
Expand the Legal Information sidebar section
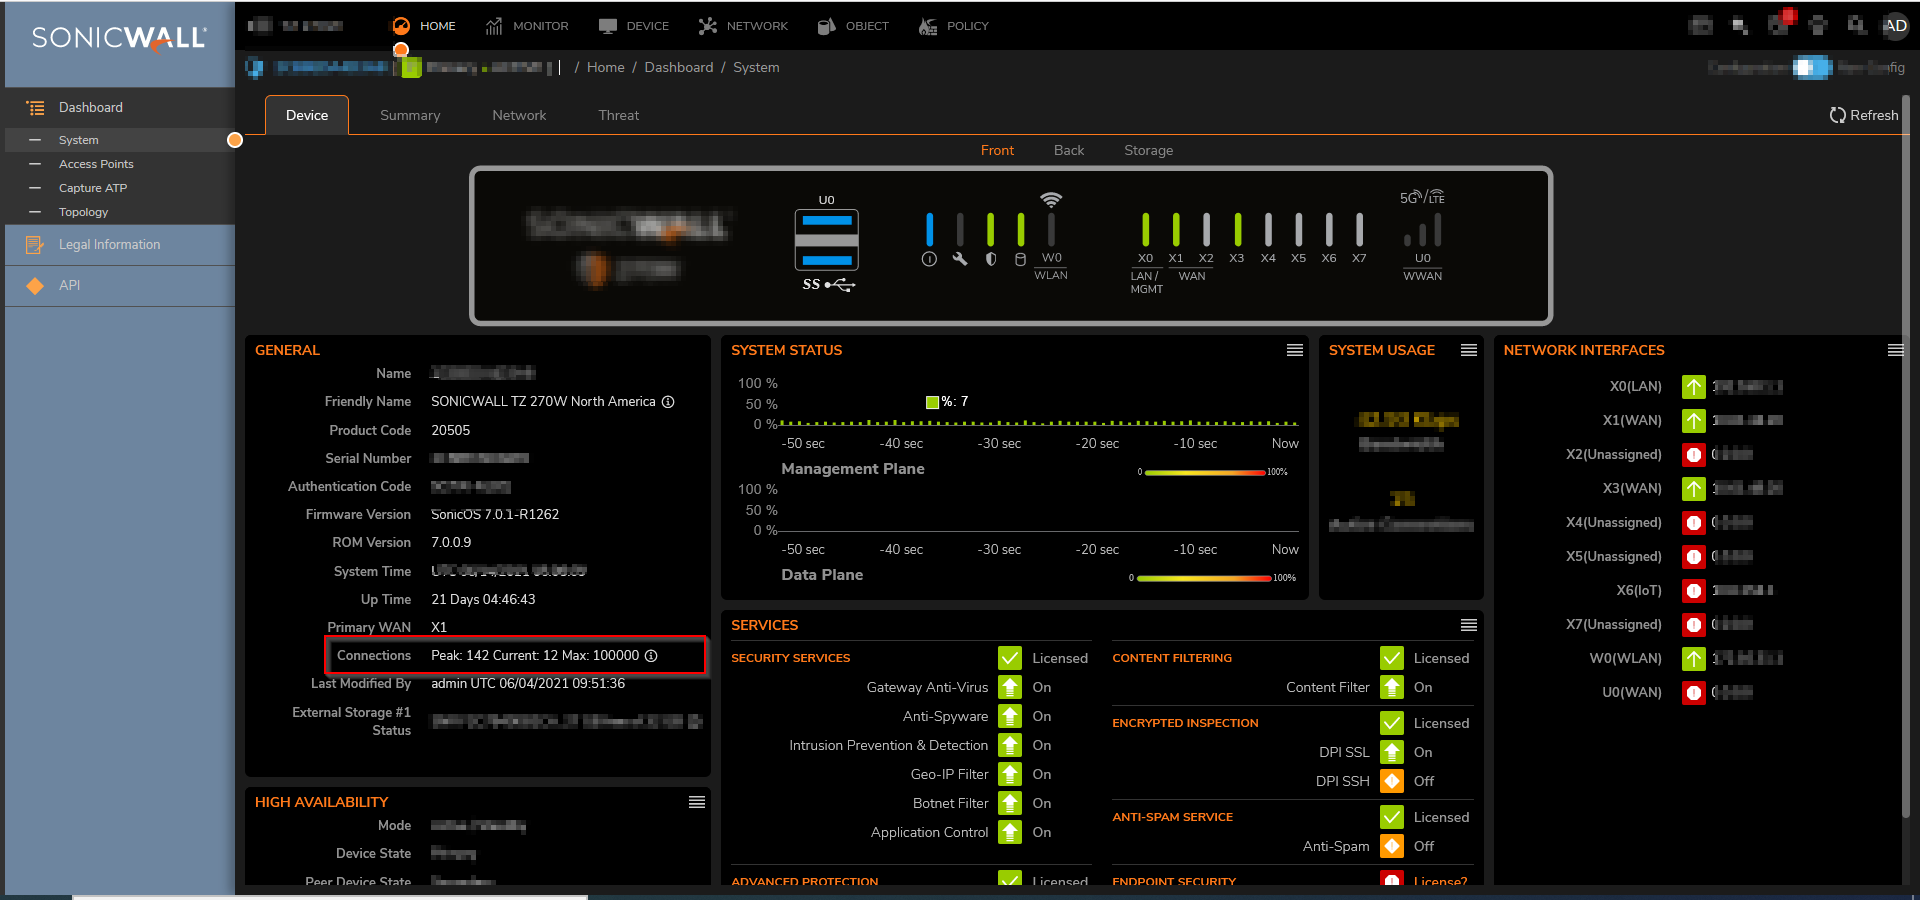(x=120, y=244)
